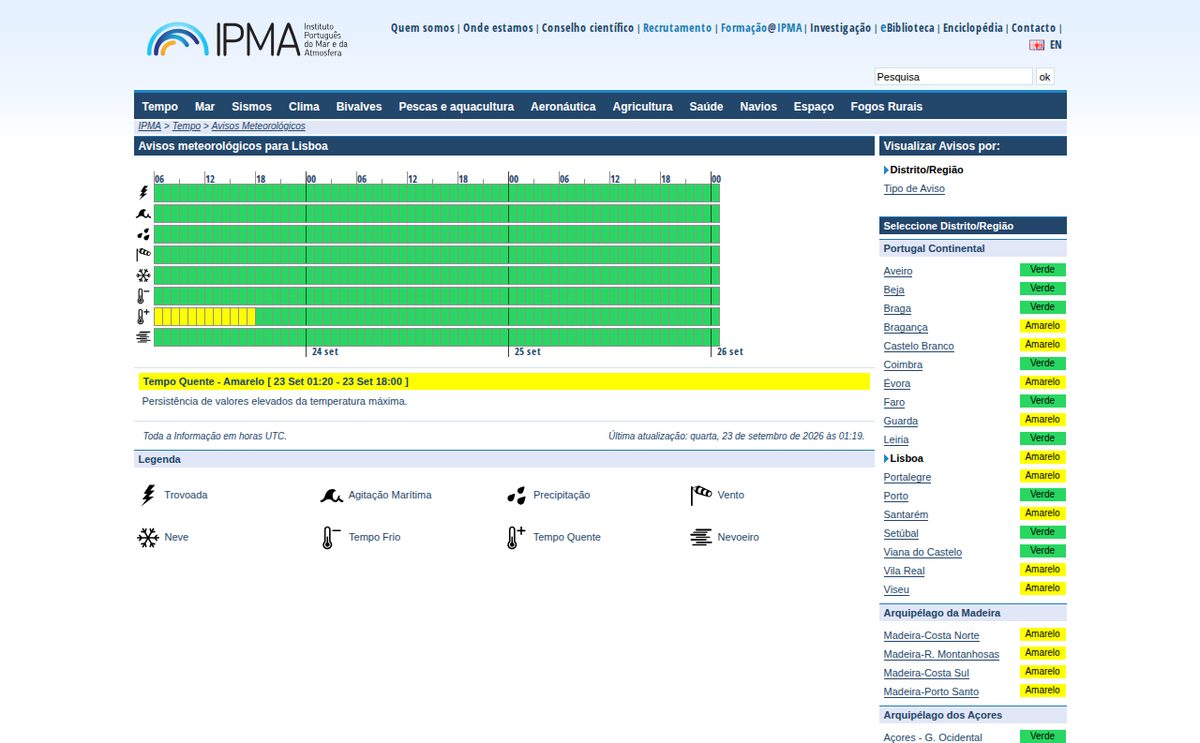Select the Faro district
This screenshot has width=1200, height=743.
pos(894,402)
